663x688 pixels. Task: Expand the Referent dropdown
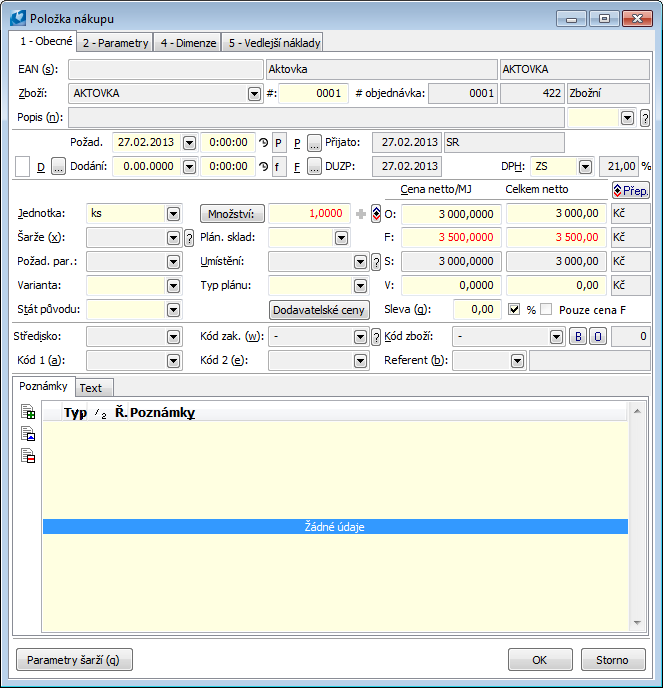[517, 361]
